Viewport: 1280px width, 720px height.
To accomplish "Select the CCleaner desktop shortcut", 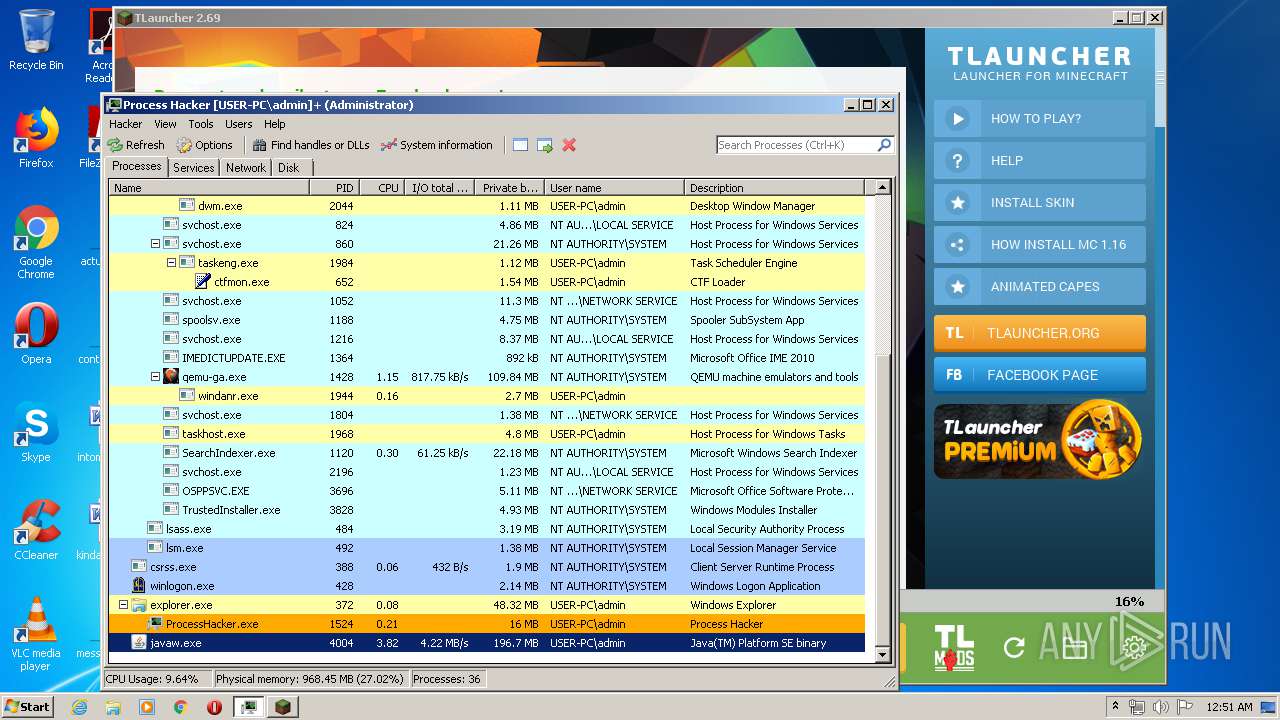I will click(36, 529).
